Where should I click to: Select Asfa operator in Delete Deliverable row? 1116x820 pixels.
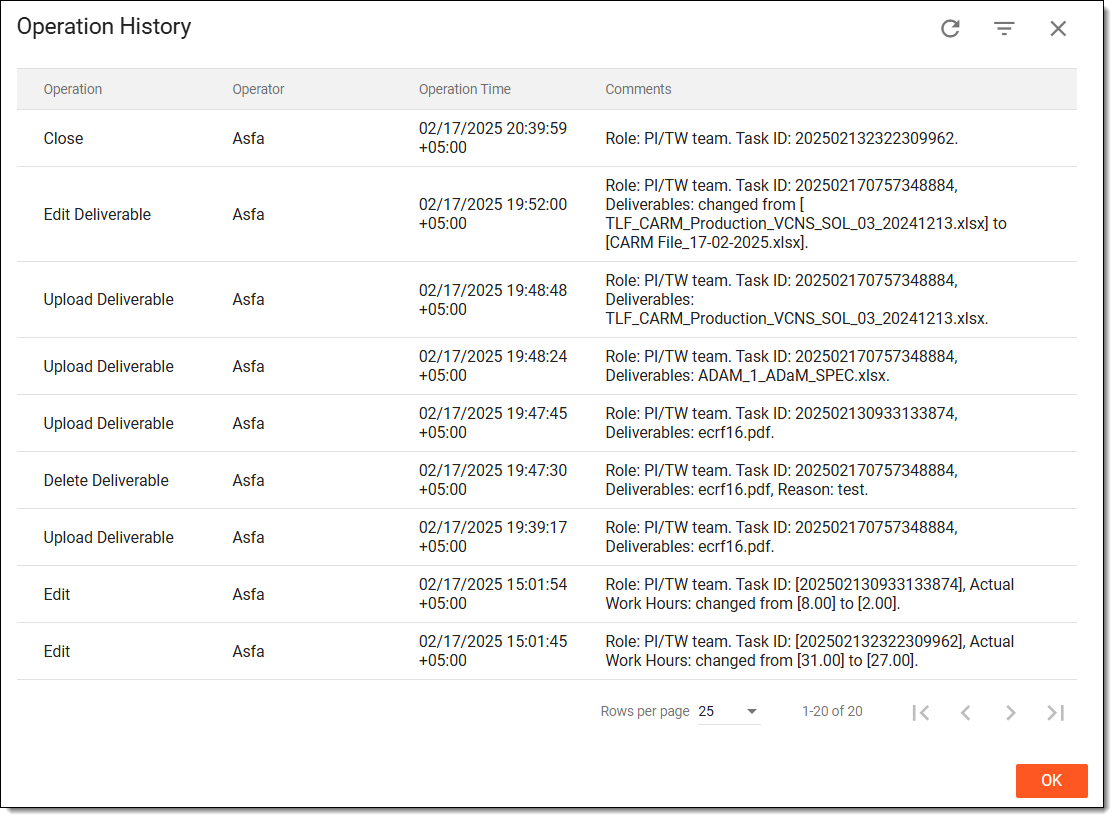[x=248, y=480]
